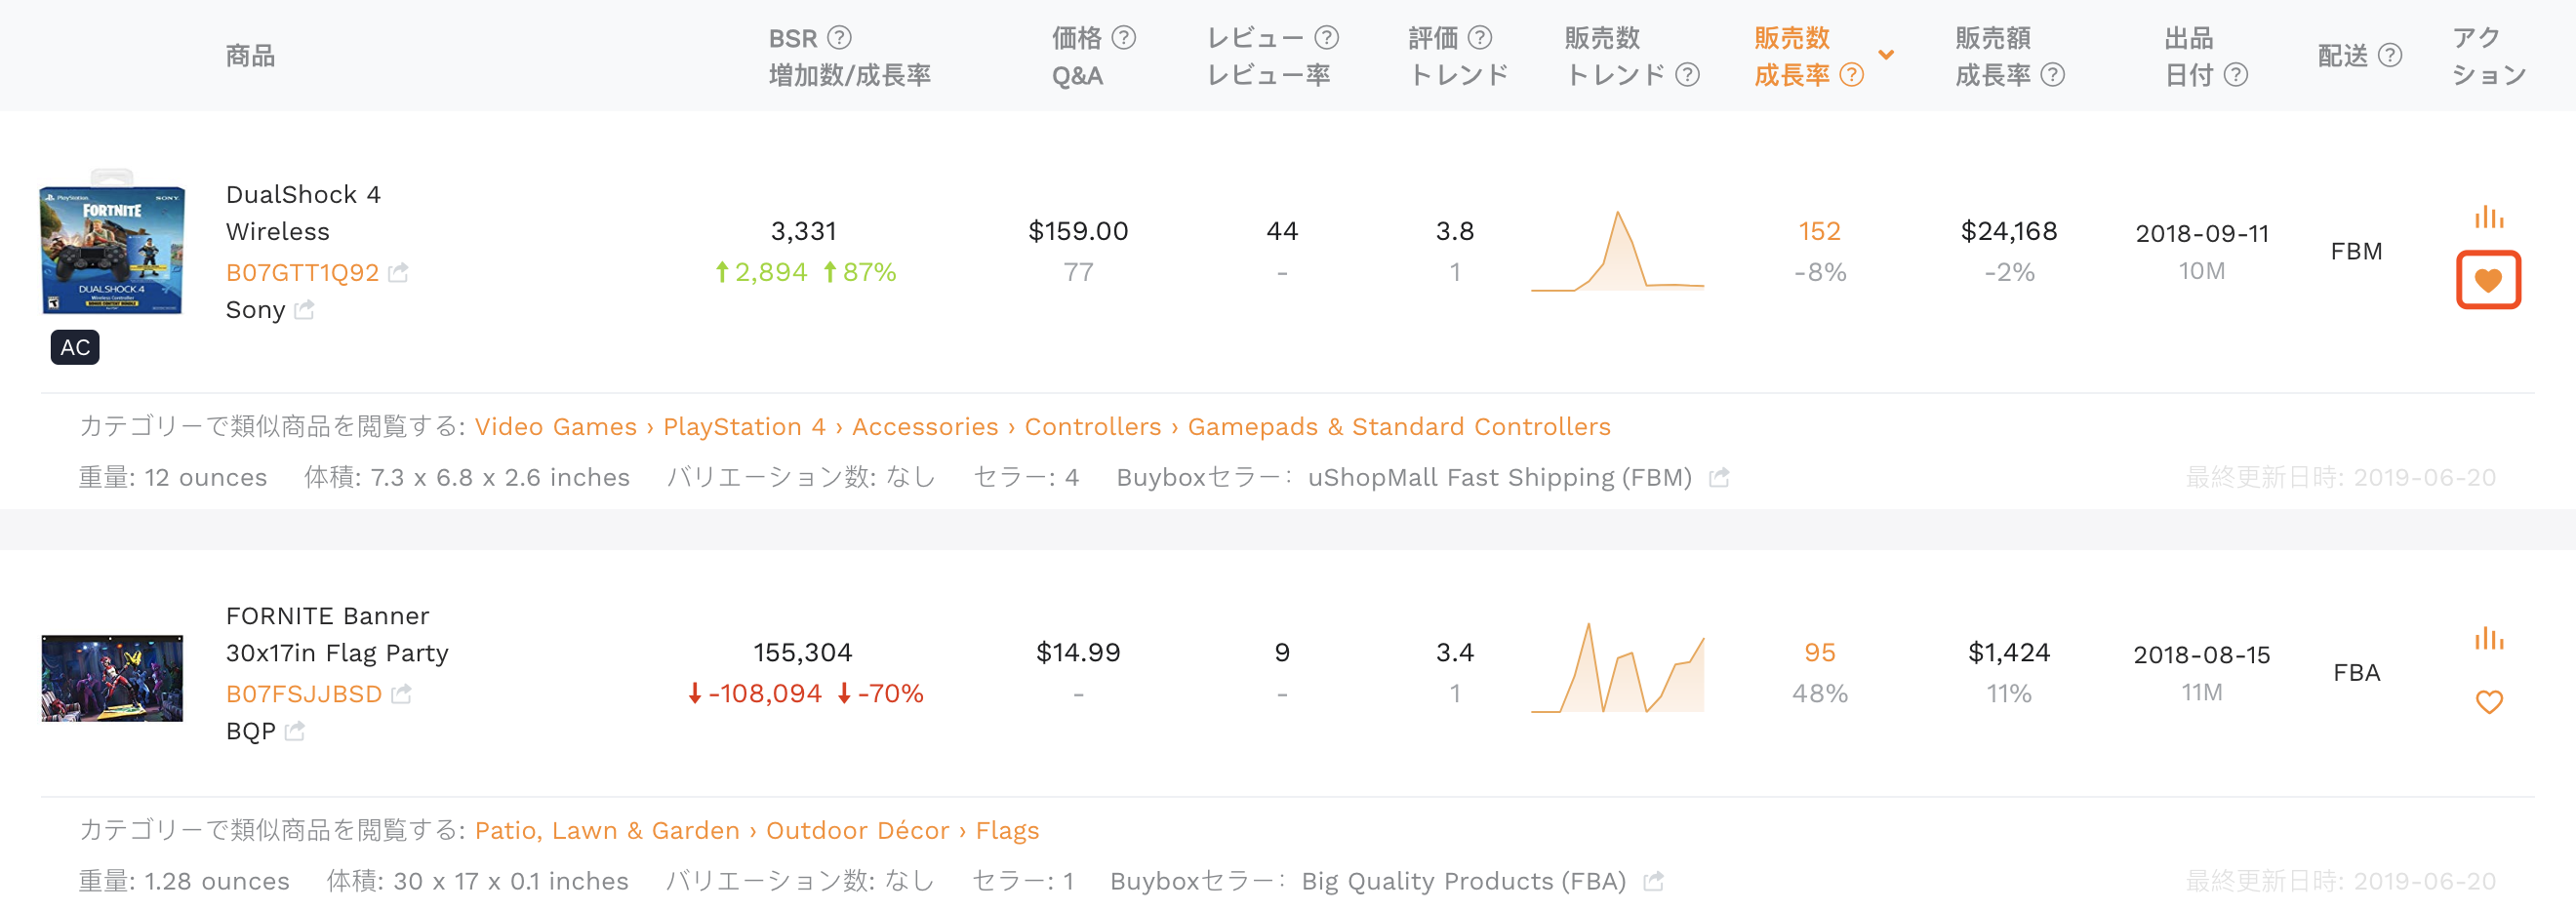Sort by the 出品 日付 column header
The width and height of the screenshot is (2576, 911).
coord(2189,56)
